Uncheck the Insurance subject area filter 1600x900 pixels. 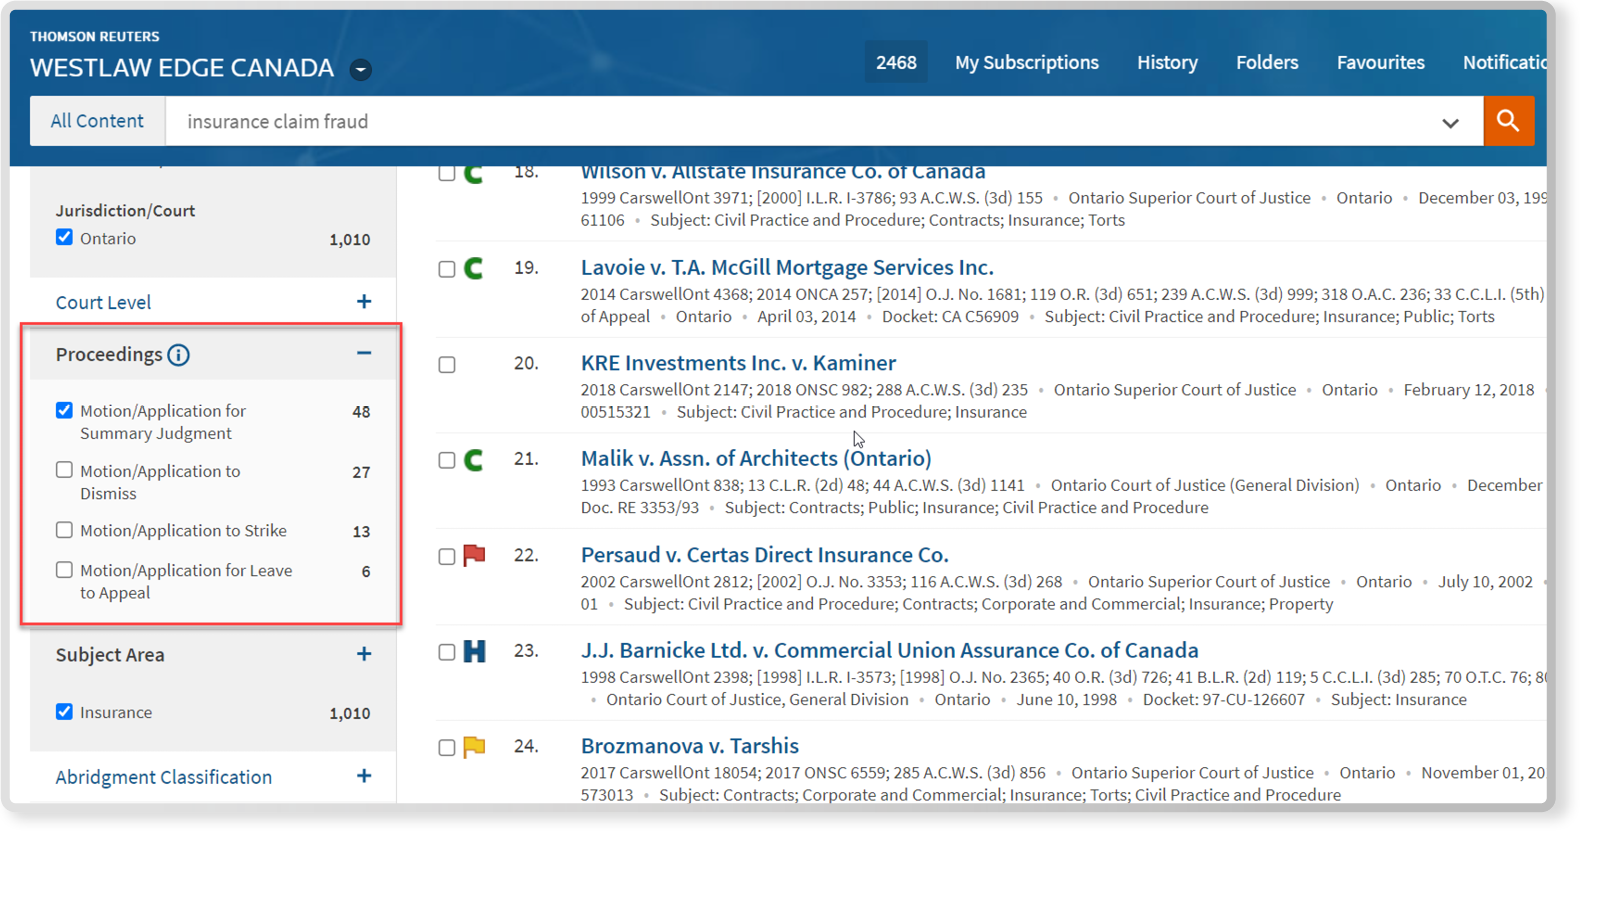[64, 711]
